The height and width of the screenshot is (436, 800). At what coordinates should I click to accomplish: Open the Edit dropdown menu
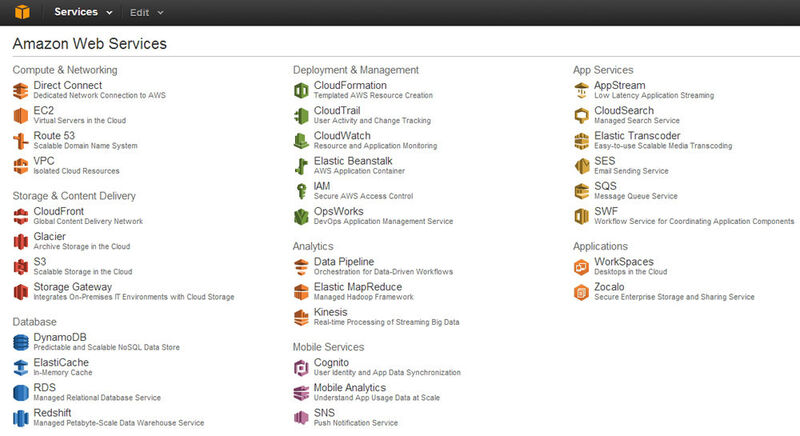click(x=146, y=12)
